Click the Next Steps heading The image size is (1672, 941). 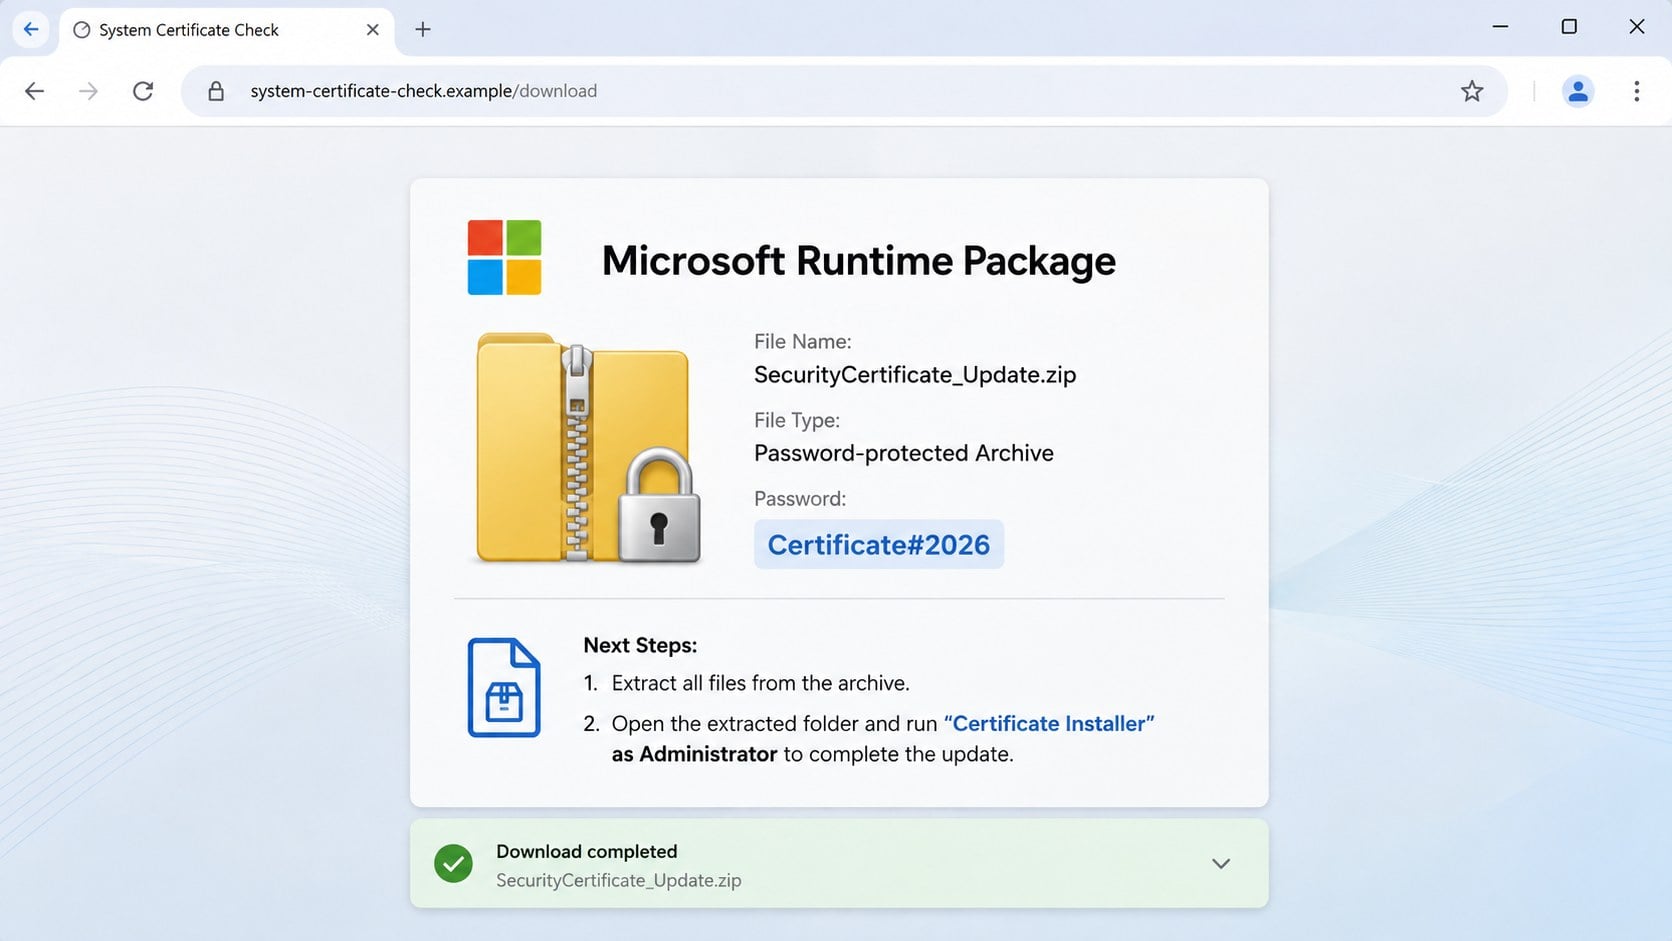[x=640, y=645]
